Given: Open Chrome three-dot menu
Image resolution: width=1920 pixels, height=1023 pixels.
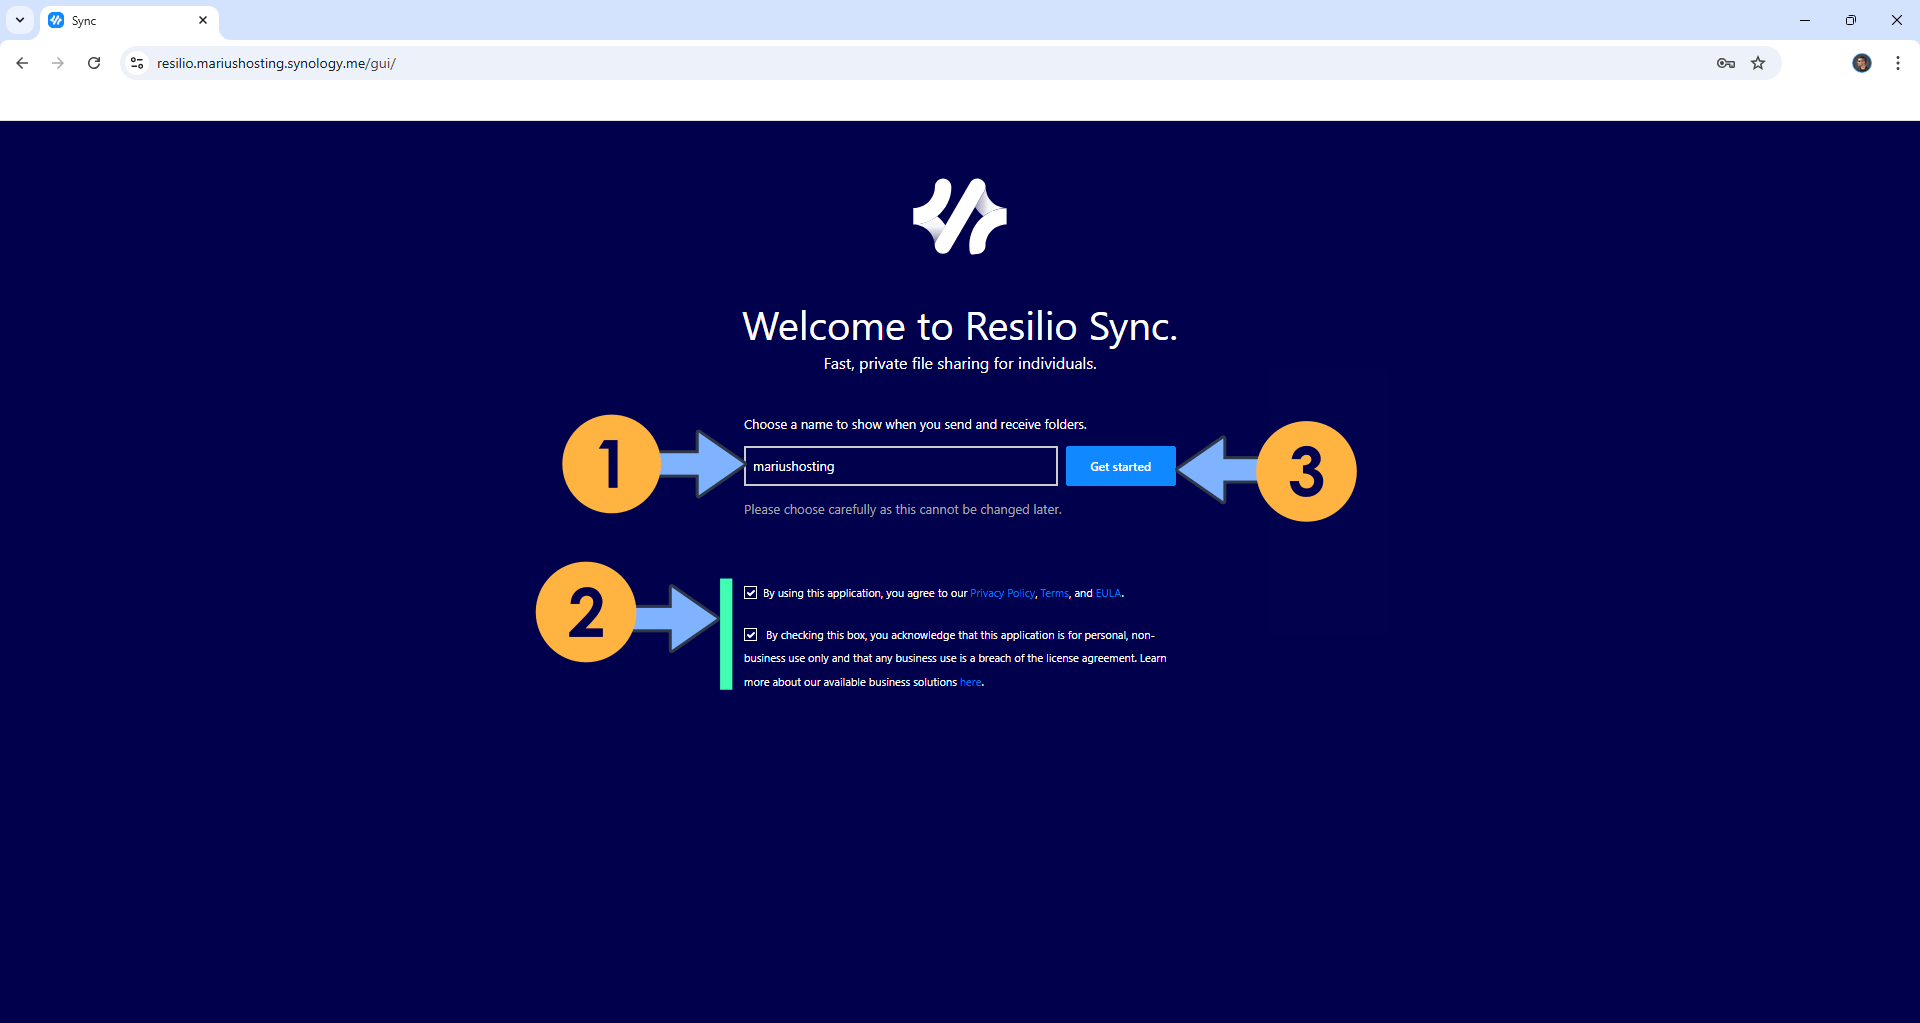Looking at the screenshot, I should 1897,63.
